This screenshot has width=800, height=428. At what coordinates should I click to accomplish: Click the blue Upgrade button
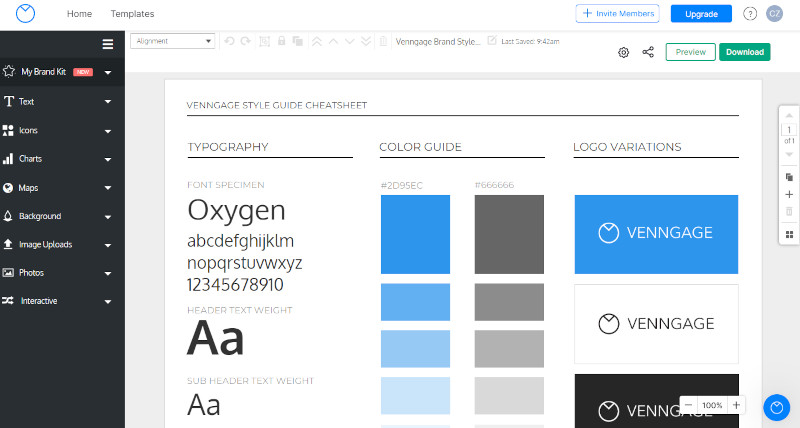[x=701, y=14]
